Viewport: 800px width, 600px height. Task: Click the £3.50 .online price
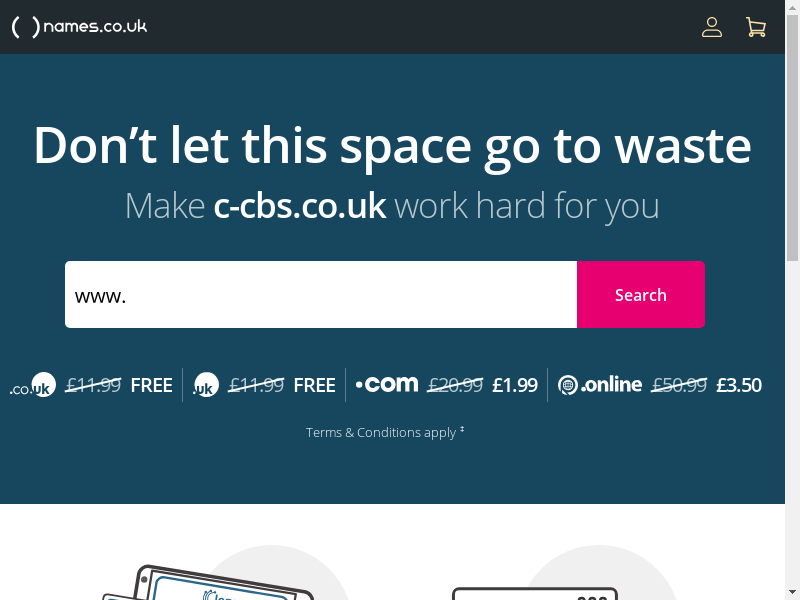[x=739, y=385]
